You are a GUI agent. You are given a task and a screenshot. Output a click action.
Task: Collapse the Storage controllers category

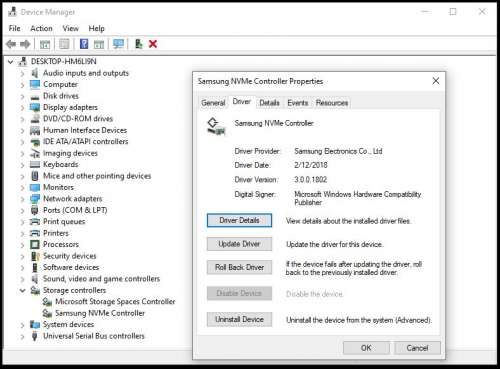click(x=22, y=290)
